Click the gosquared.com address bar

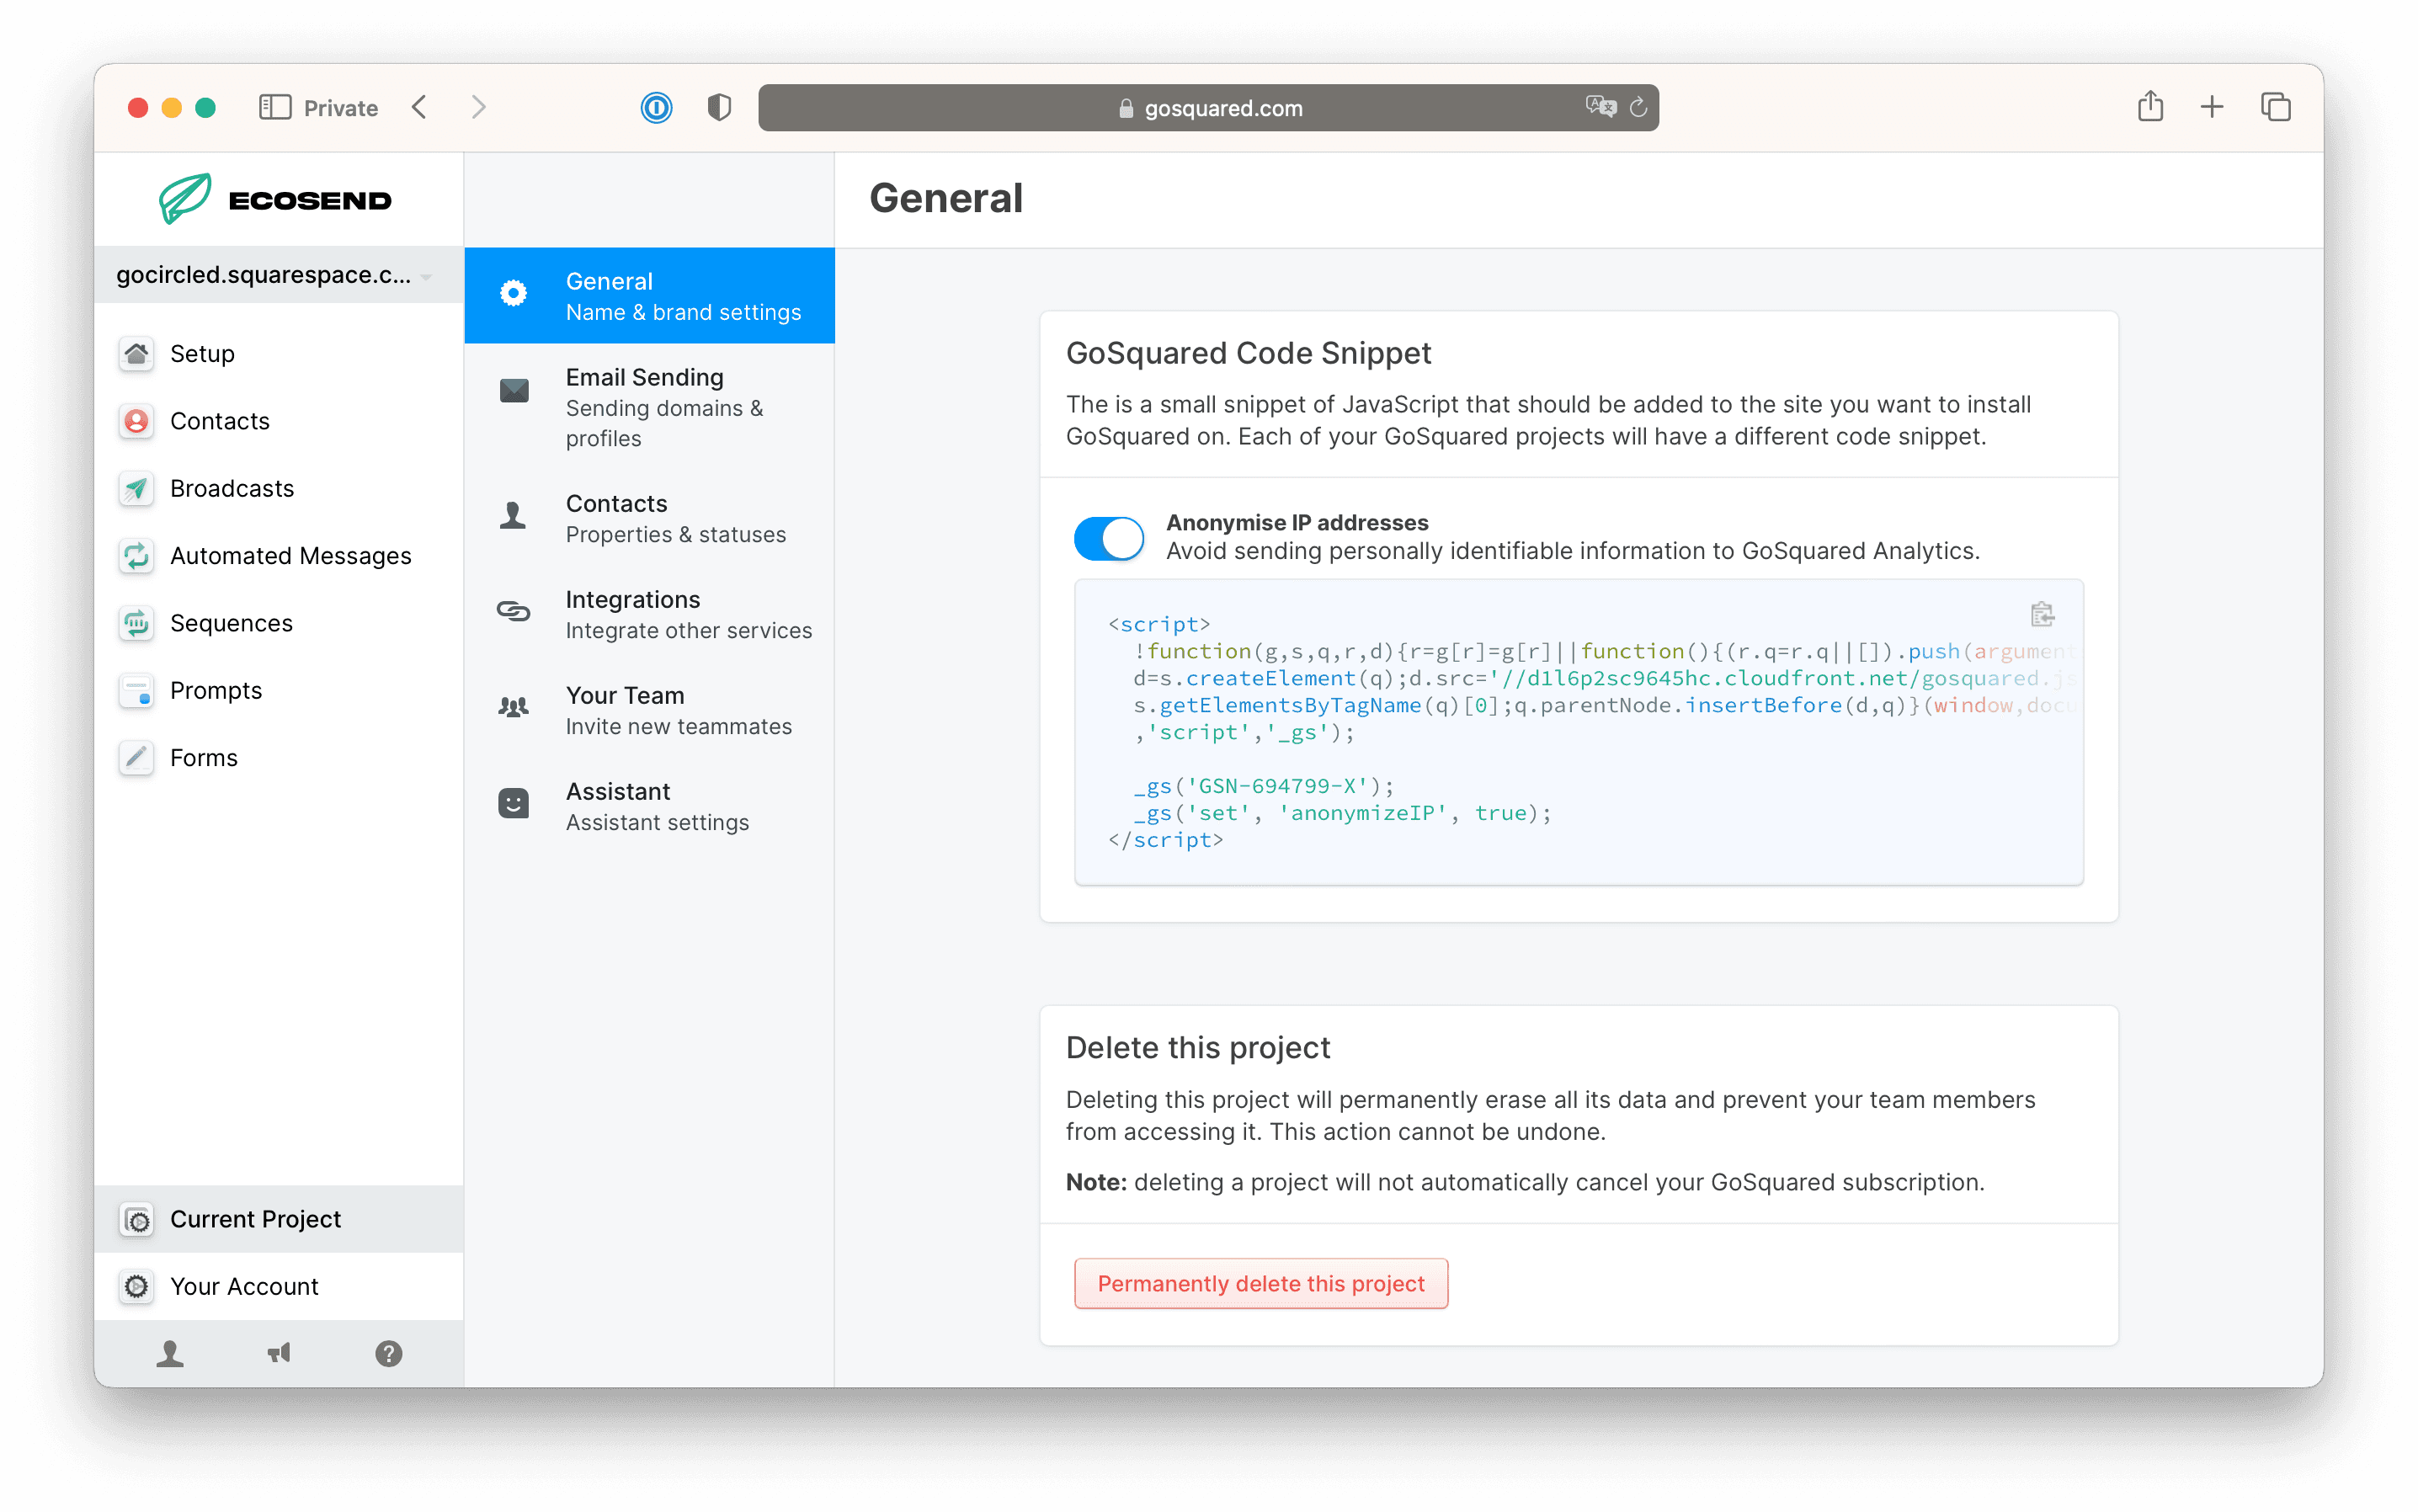pyautogui.click(x=1208, y=107)
